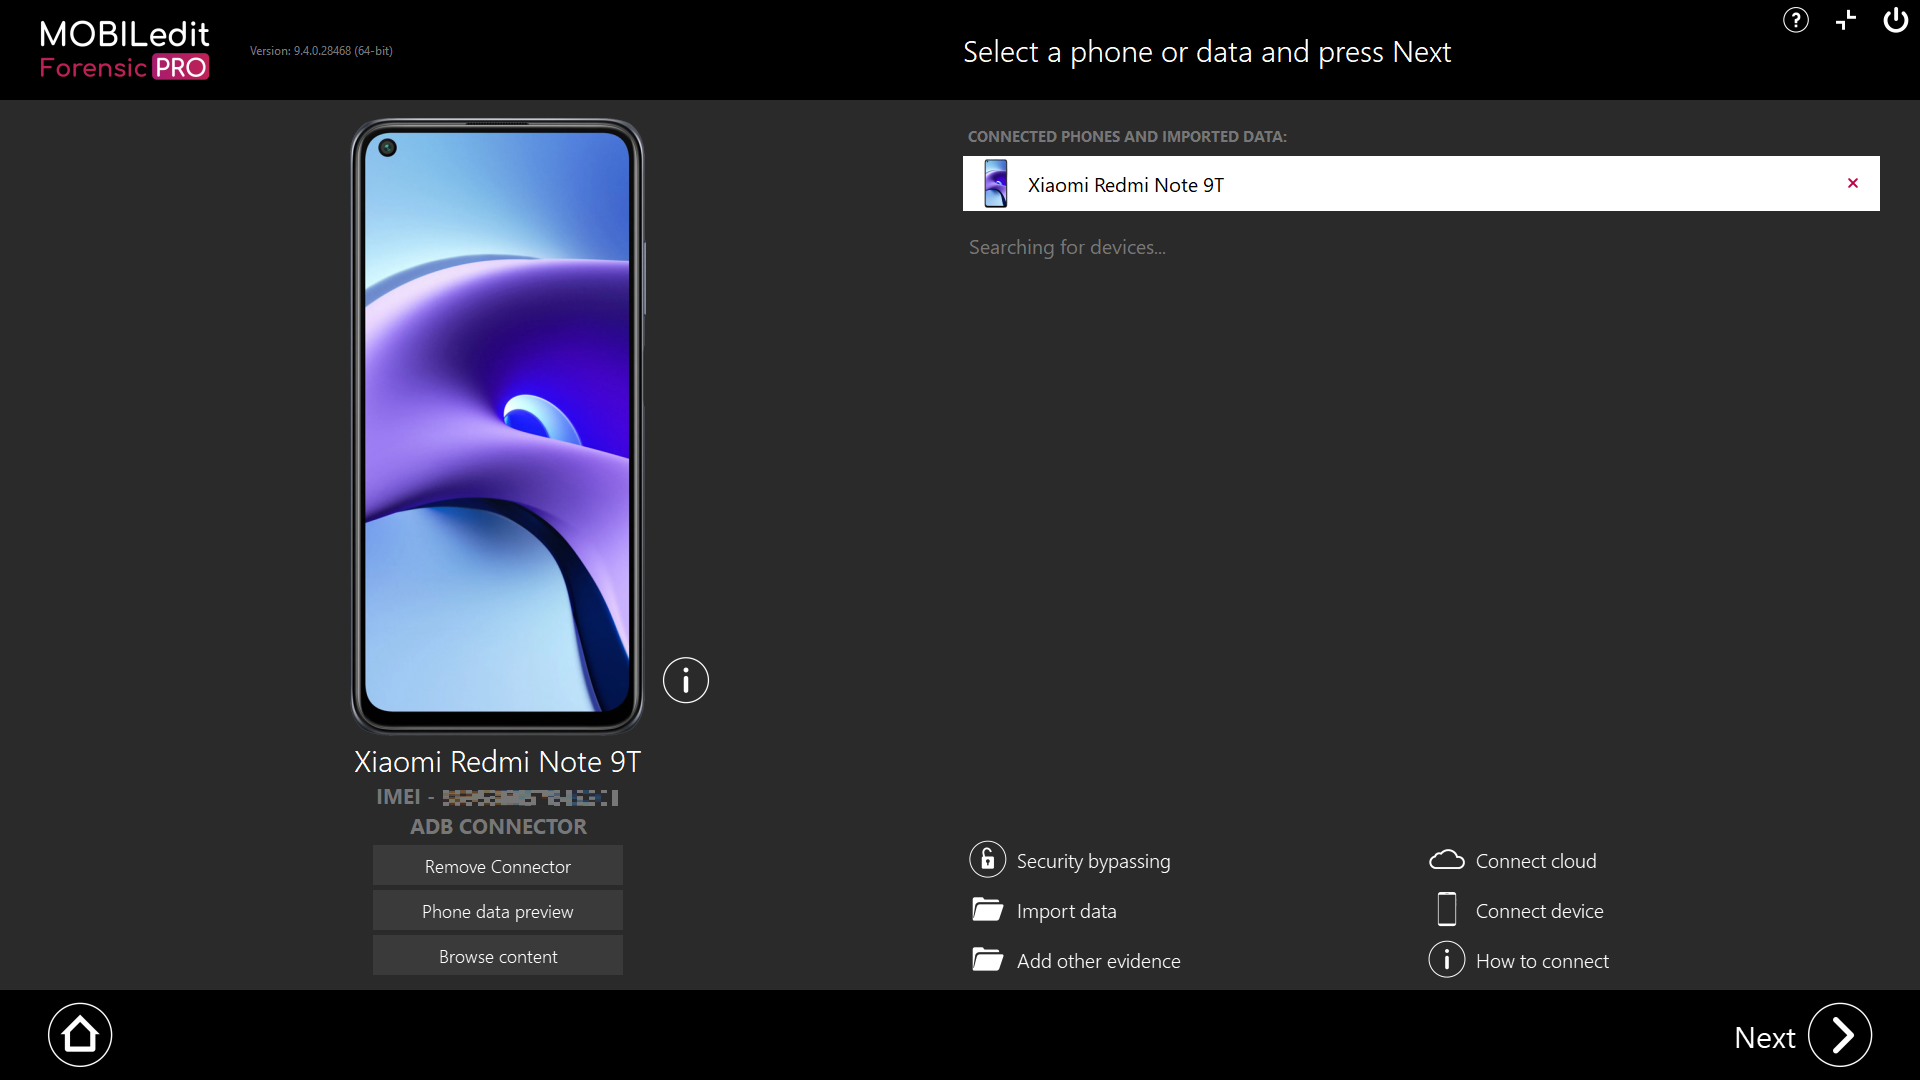Click the power quit icon

tap(1895, 20)
